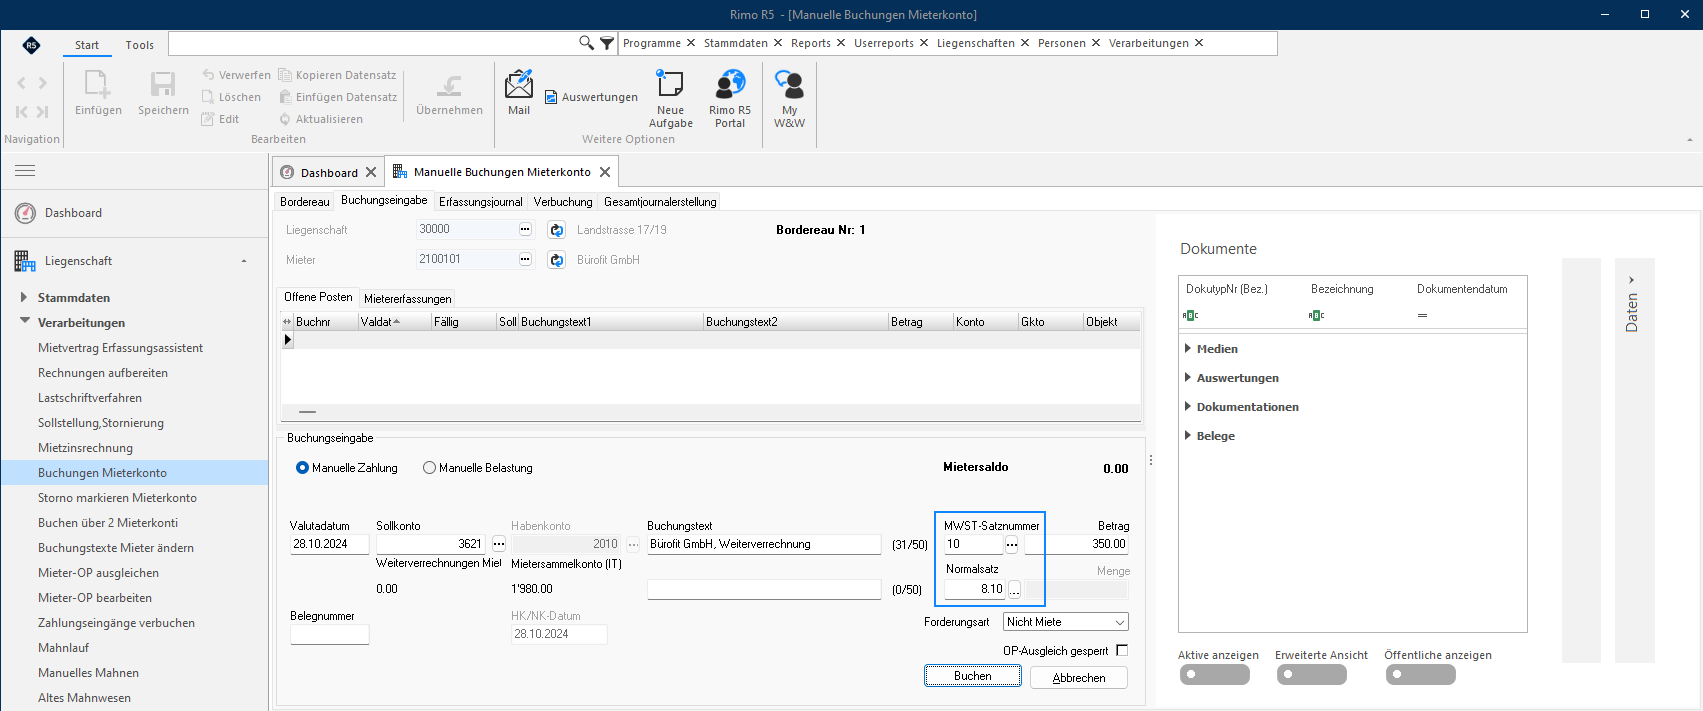Viewport: 1703px width, 711px height.
Task: Collapse Liegenschaft sidebar section
Action: (x=244, y=261)
